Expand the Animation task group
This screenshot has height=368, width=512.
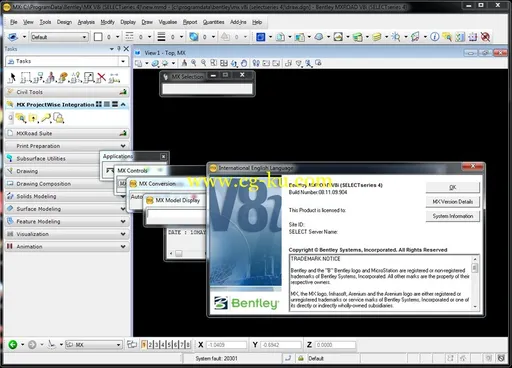tap(123, 247)
